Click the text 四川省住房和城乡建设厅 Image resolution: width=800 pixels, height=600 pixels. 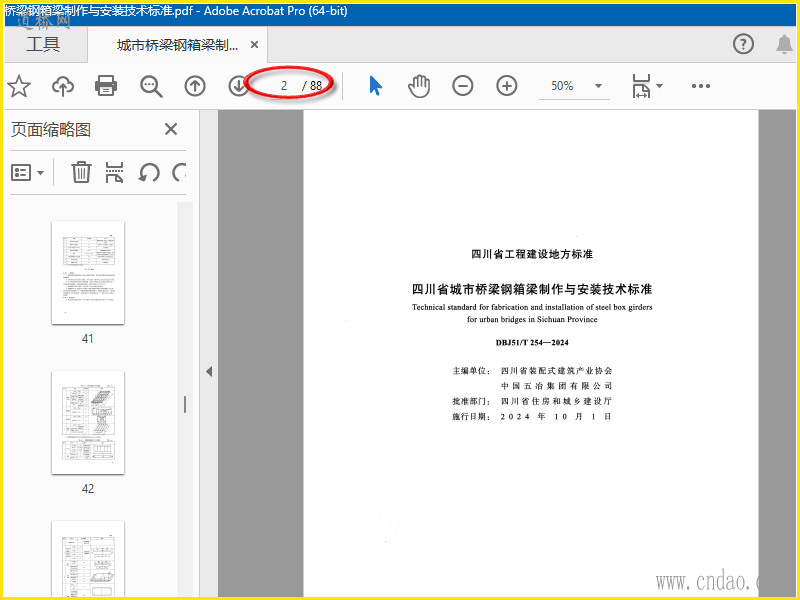click(556, 401)
